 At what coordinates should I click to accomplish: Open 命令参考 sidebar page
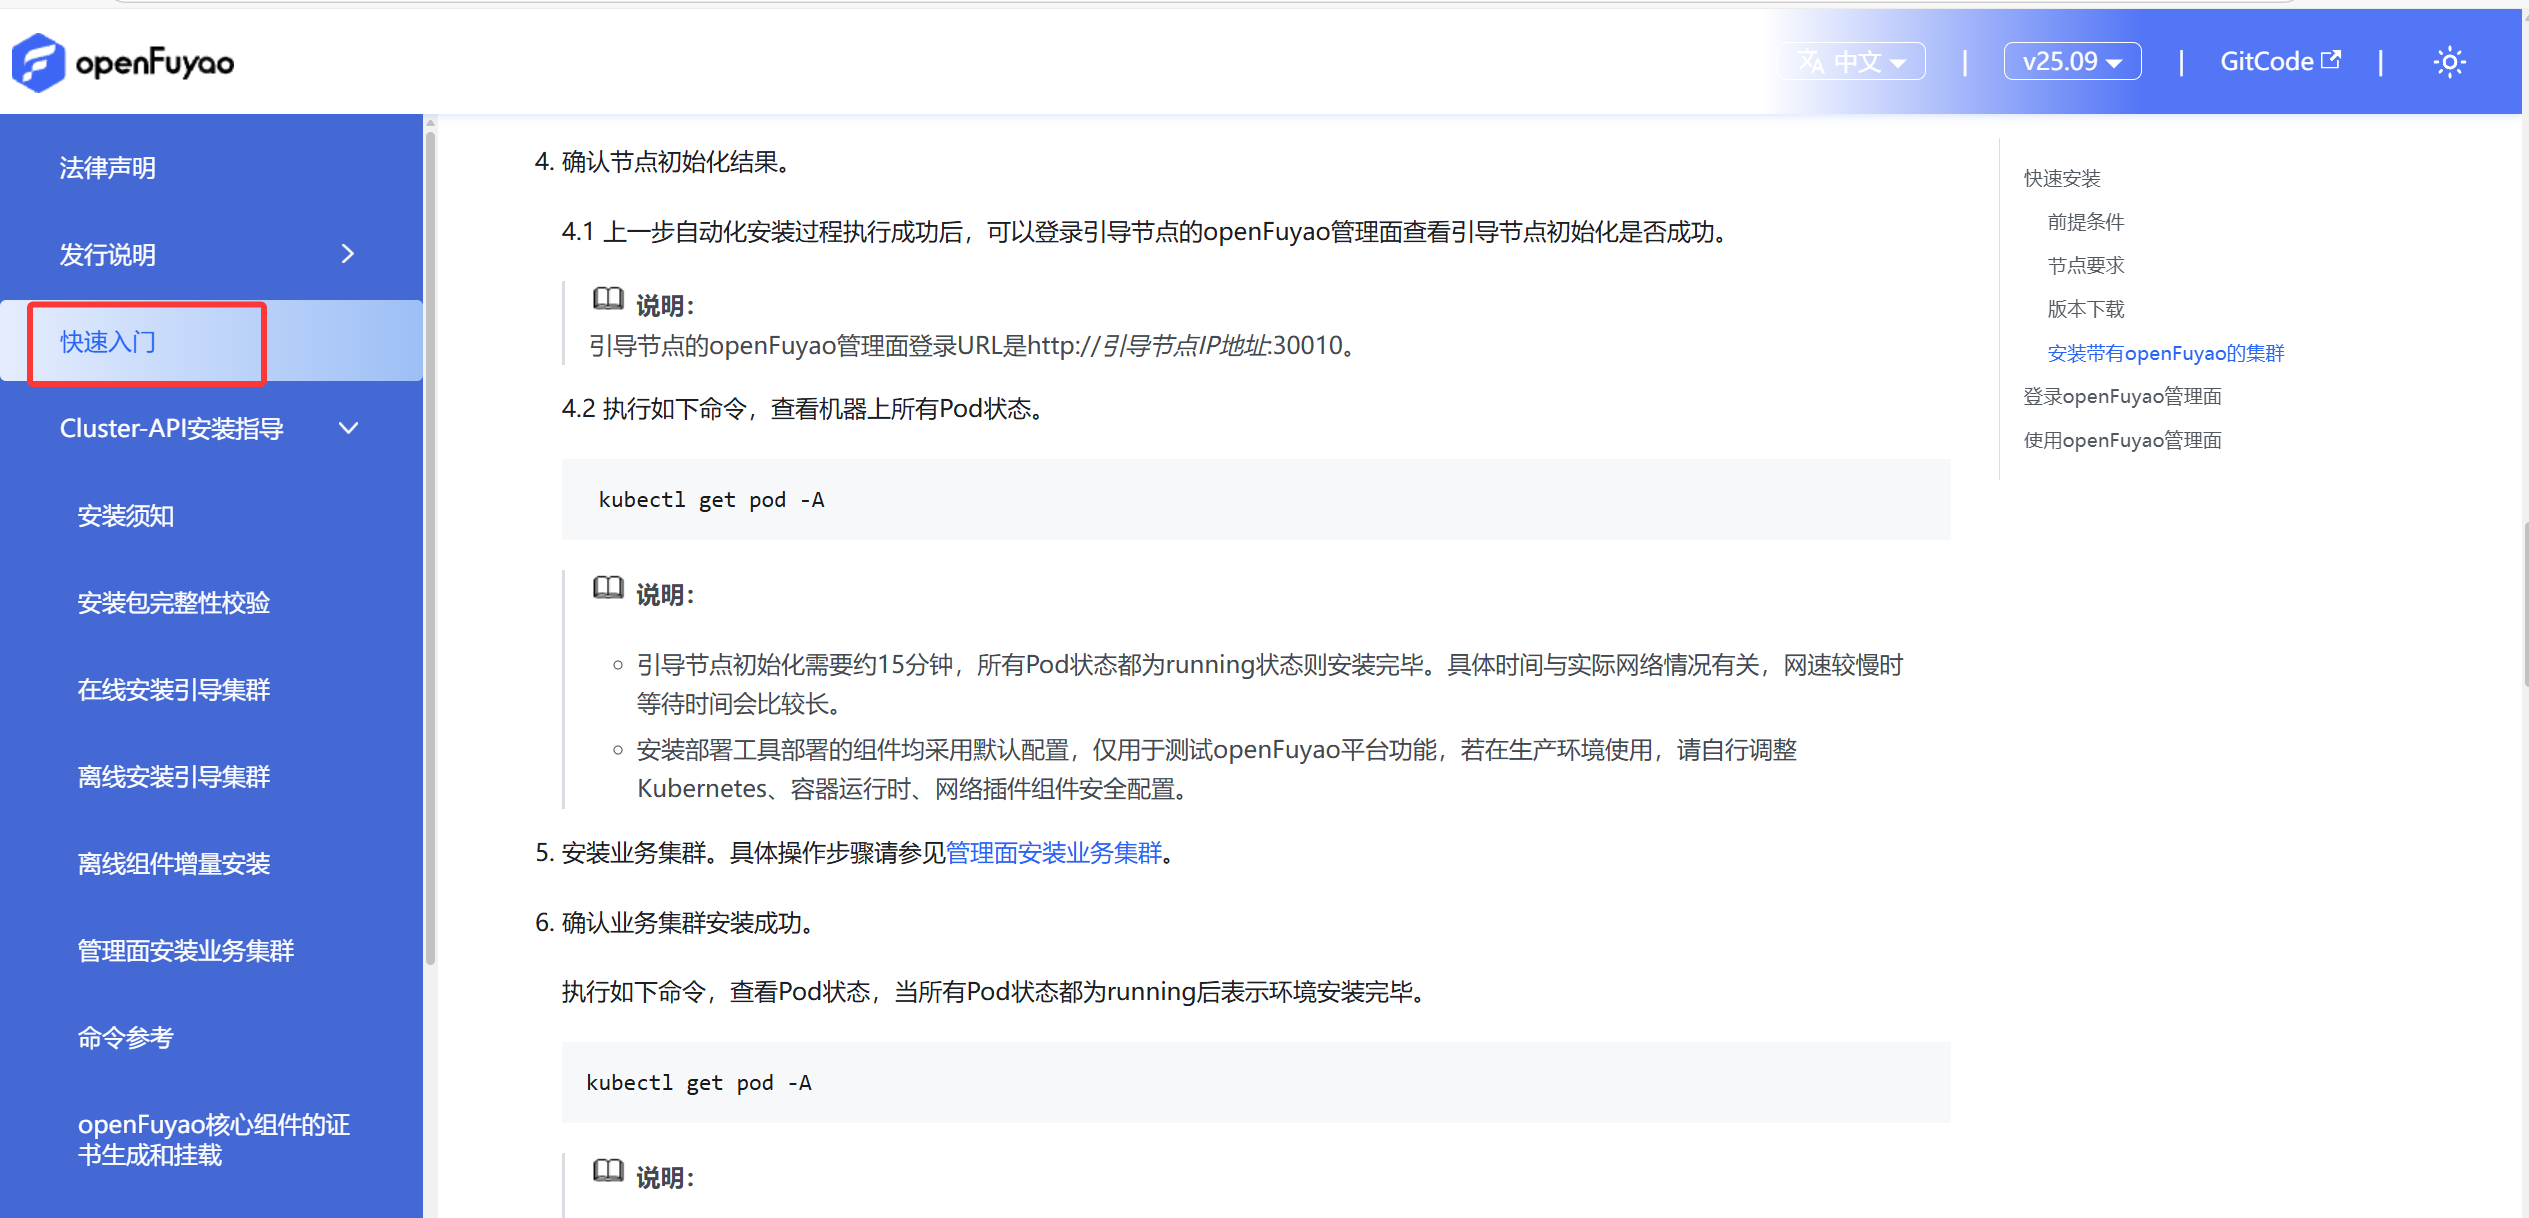[x=126, y=1038]
